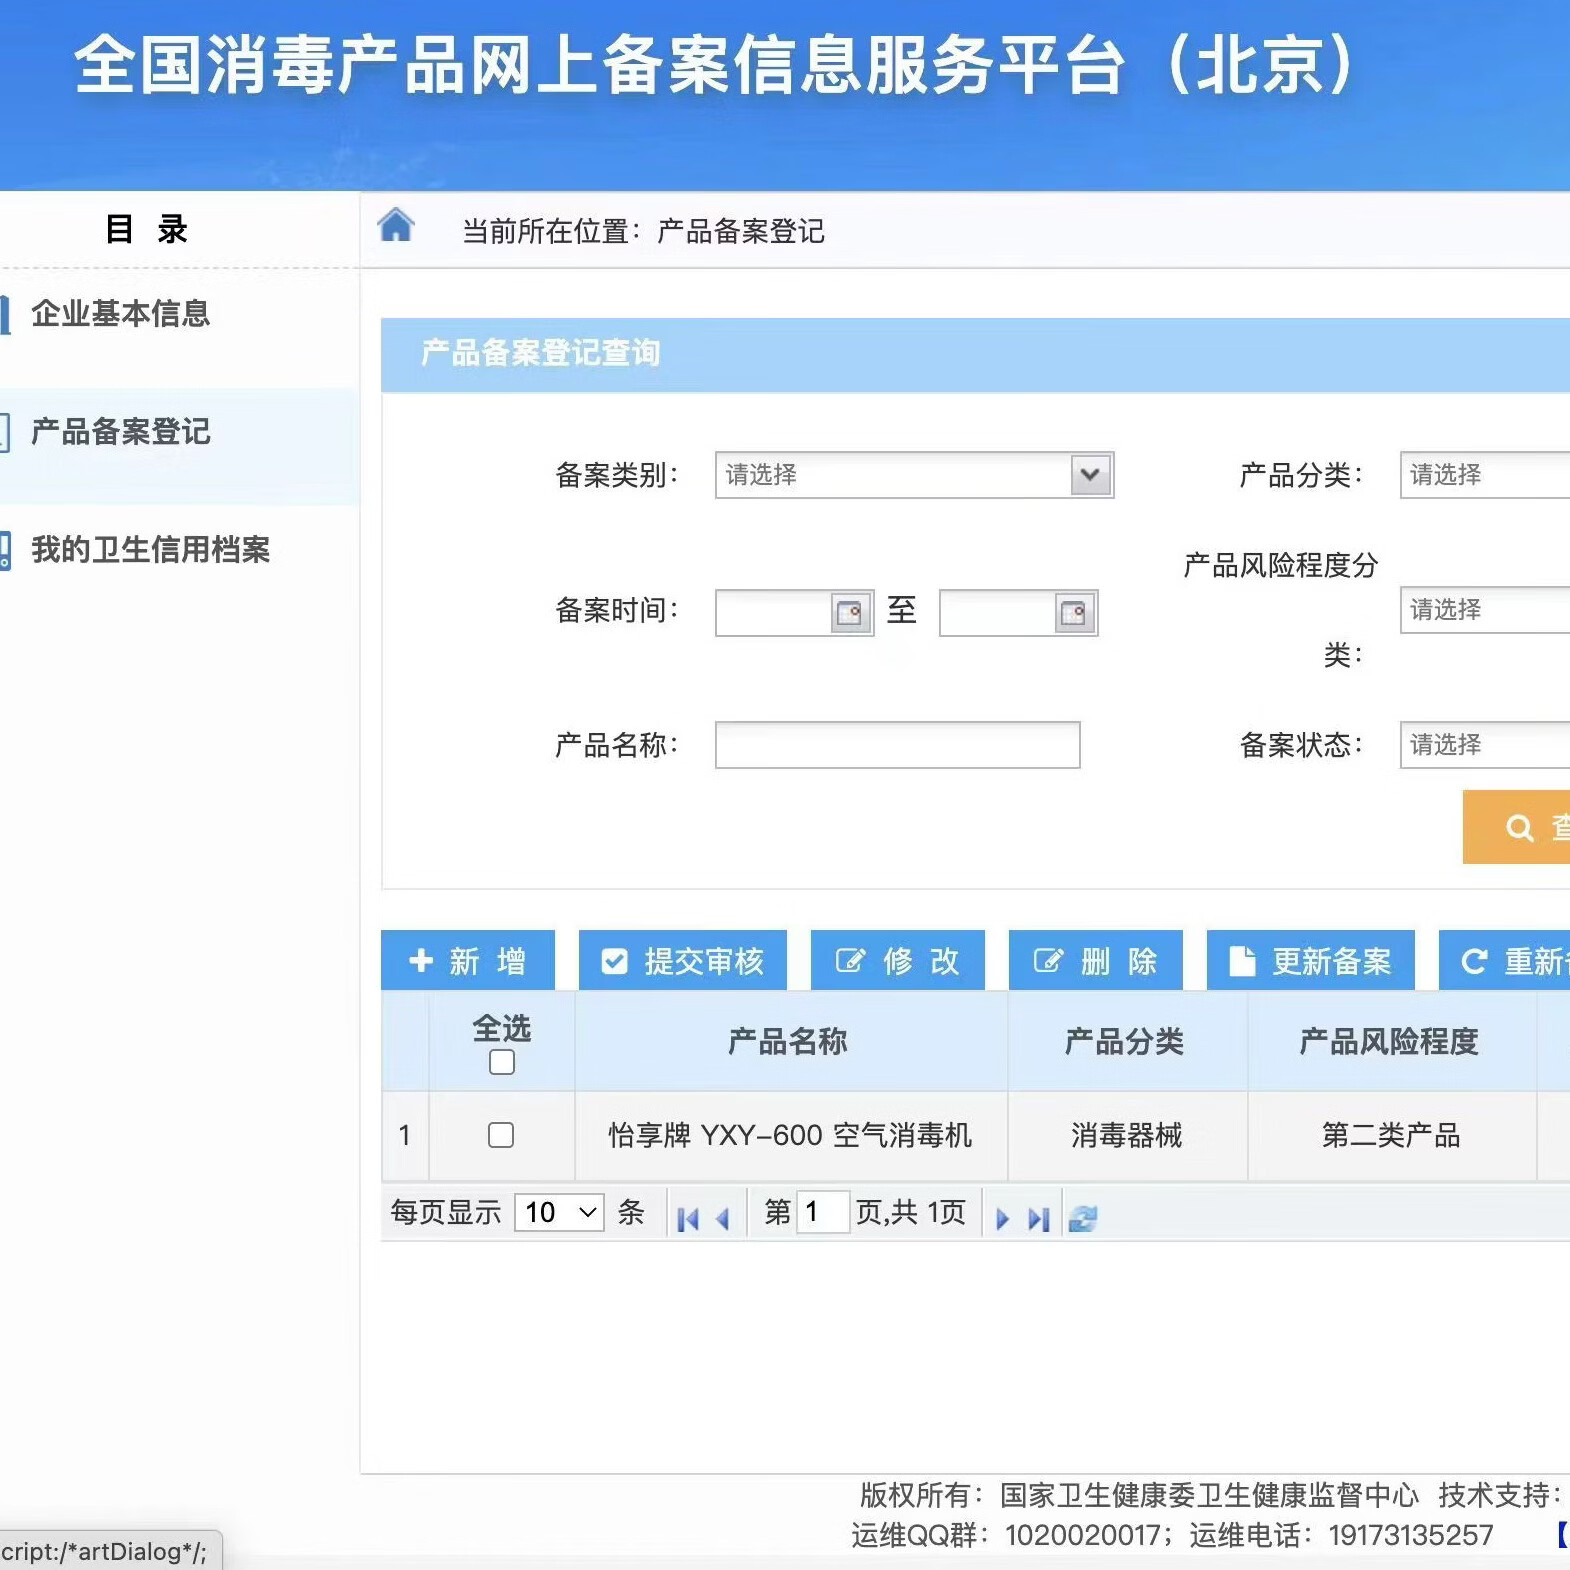Check the 全选 select-all checkbox
The height and width of the screenshot is (1570, 1570).
click(x=502, y=1062)
